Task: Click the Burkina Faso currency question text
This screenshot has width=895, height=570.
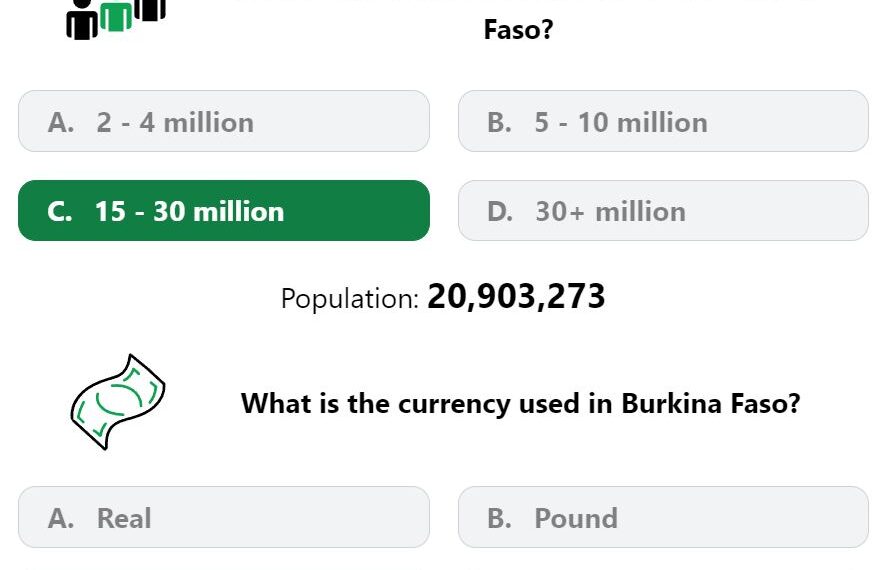Action: tap(521, 403)
